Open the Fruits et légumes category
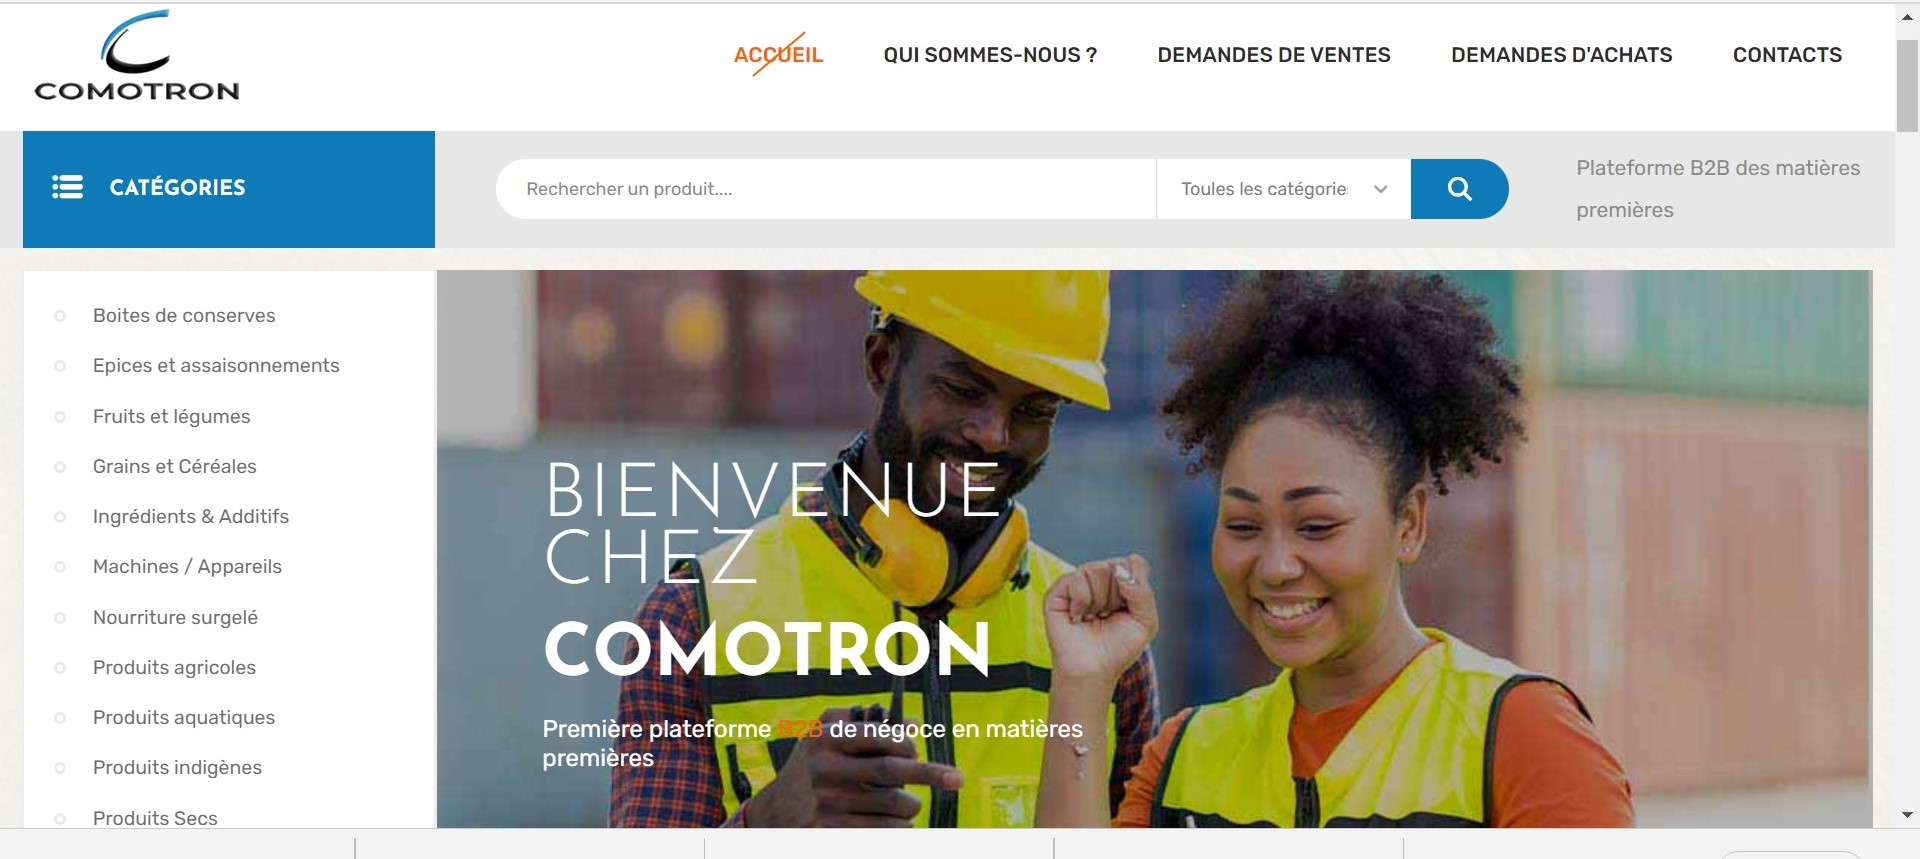The height and width of the screenshot is (859, 1920). 171,416
